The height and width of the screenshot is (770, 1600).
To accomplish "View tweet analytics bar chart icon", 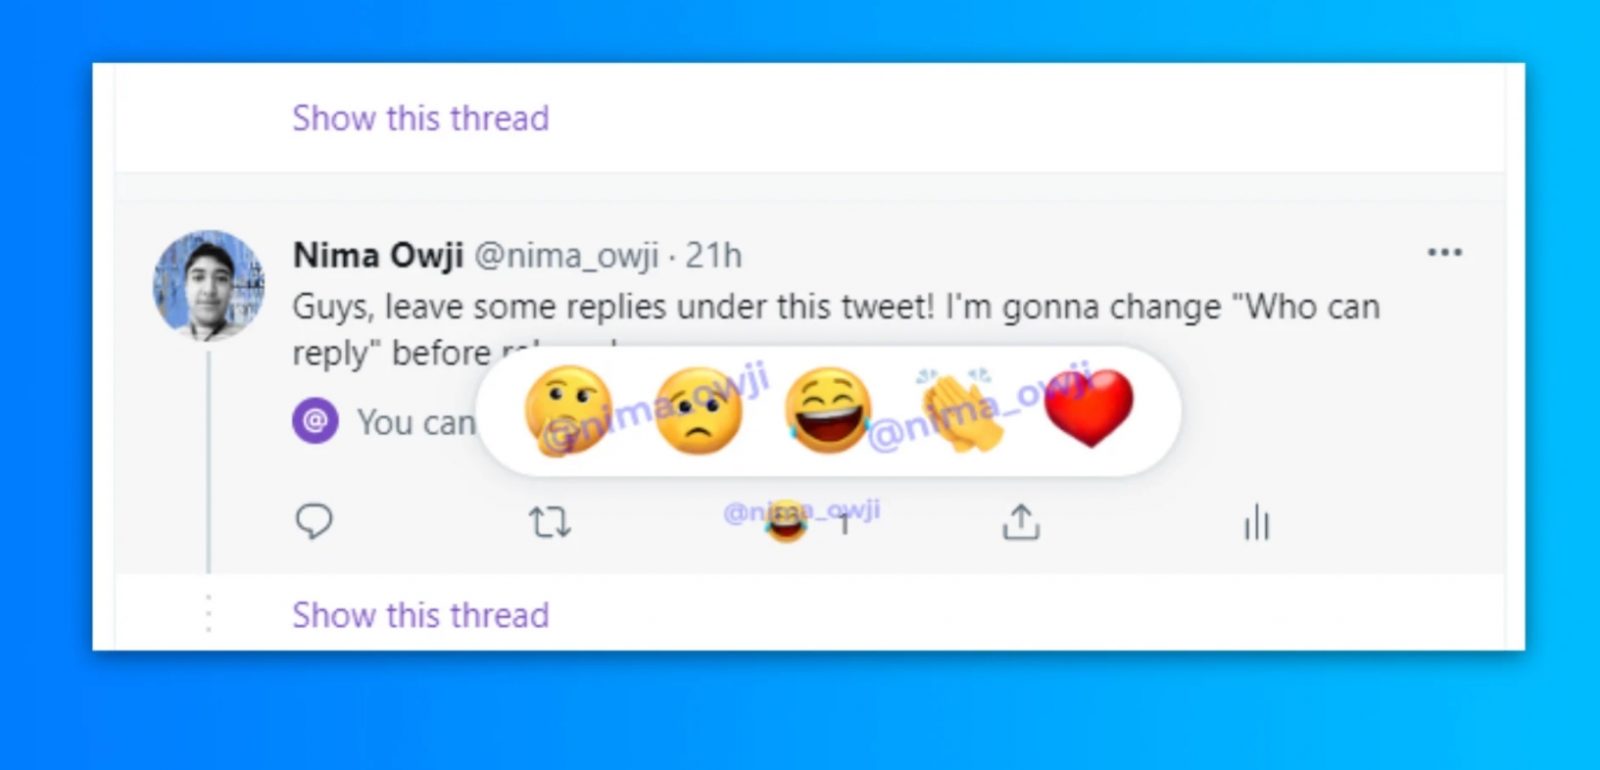I will pyautogui.click(x=1256, y=522).
